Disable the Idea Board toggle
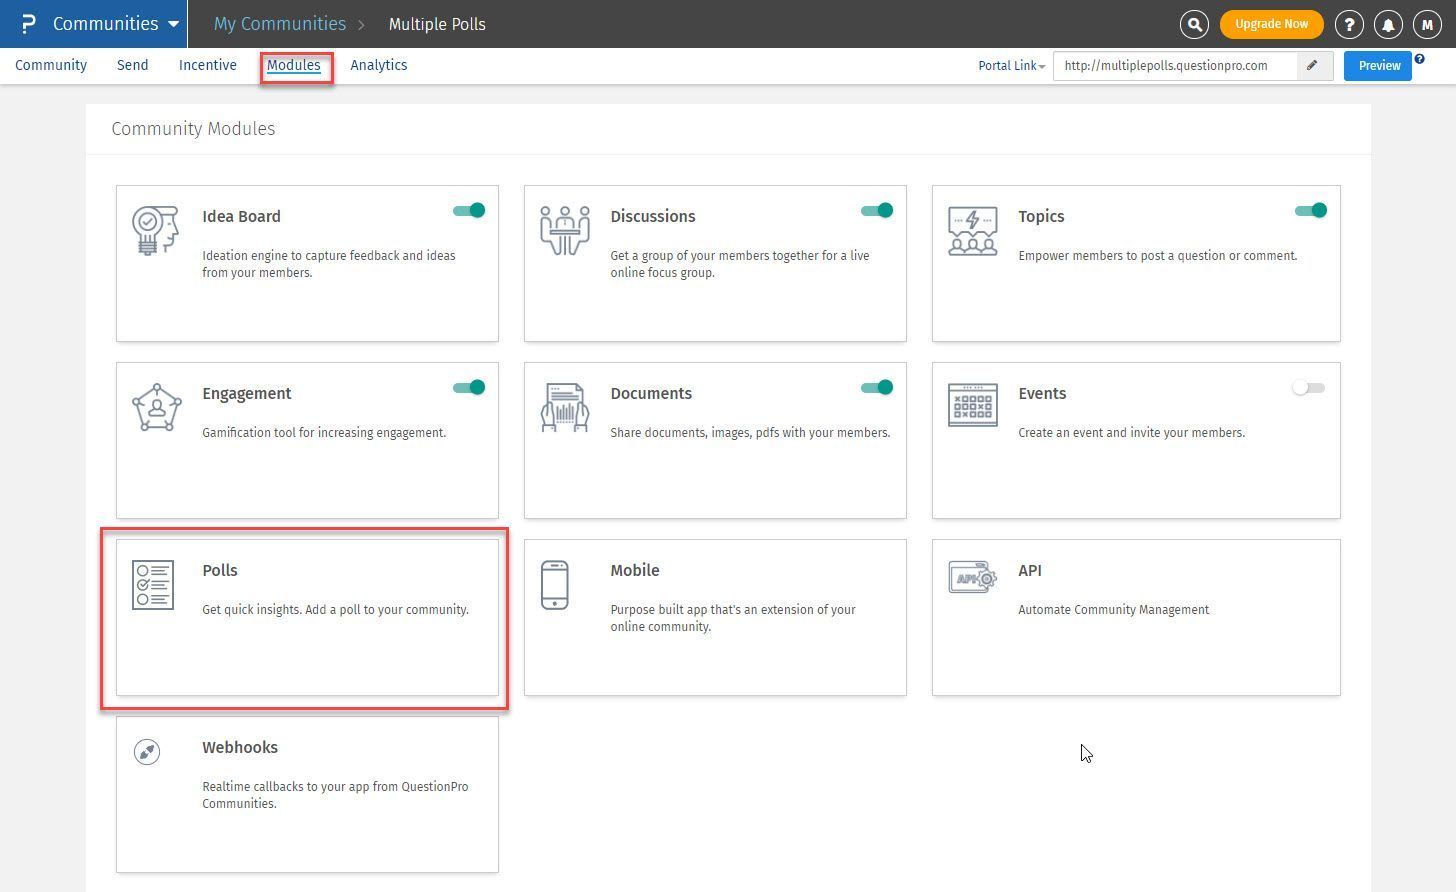1456x892 pixels. (469, 210)
